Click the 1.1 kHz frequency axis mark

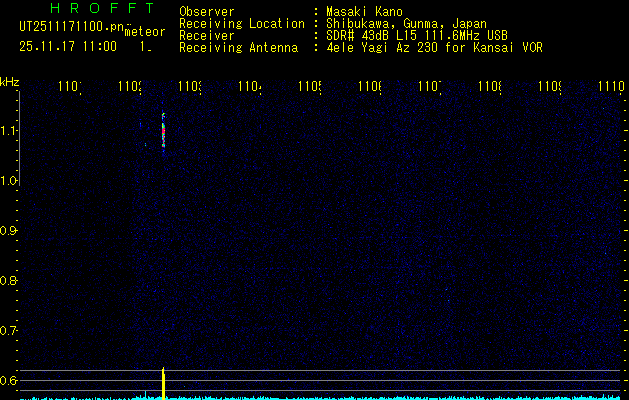click(9, 131)
